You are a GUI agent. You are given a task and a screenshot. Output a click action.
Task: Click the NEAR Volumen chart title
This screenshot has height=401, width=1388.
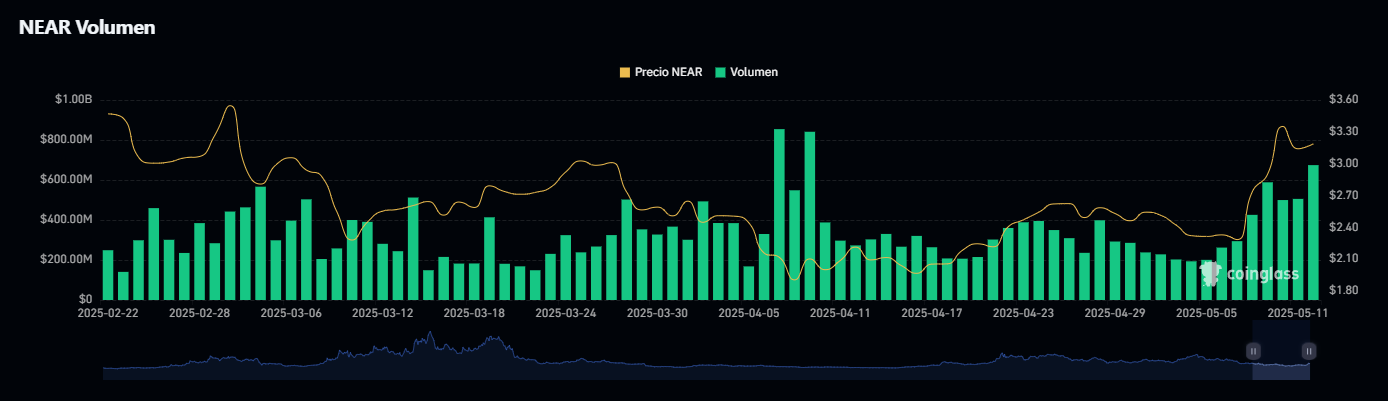87,28
